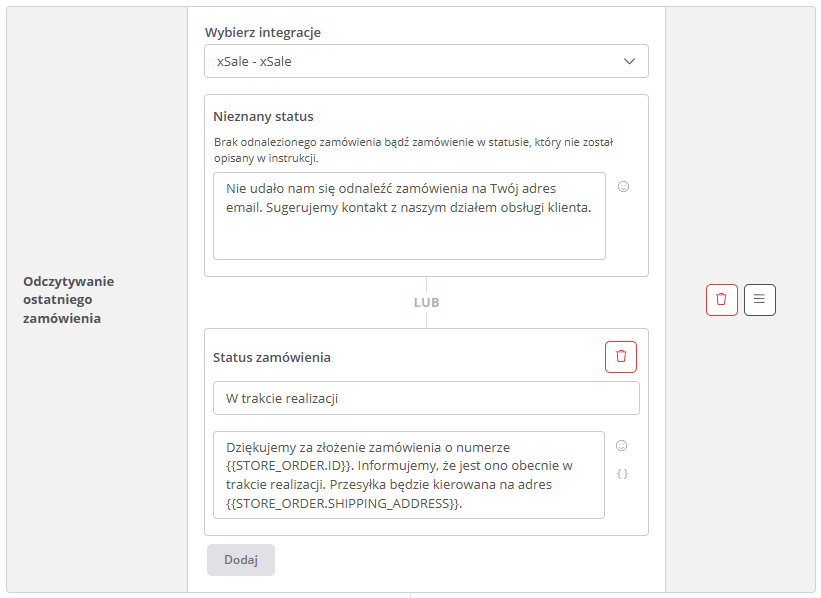Click the LUB separator label
This screenshot has width=821, height=598.
(426, 302)
